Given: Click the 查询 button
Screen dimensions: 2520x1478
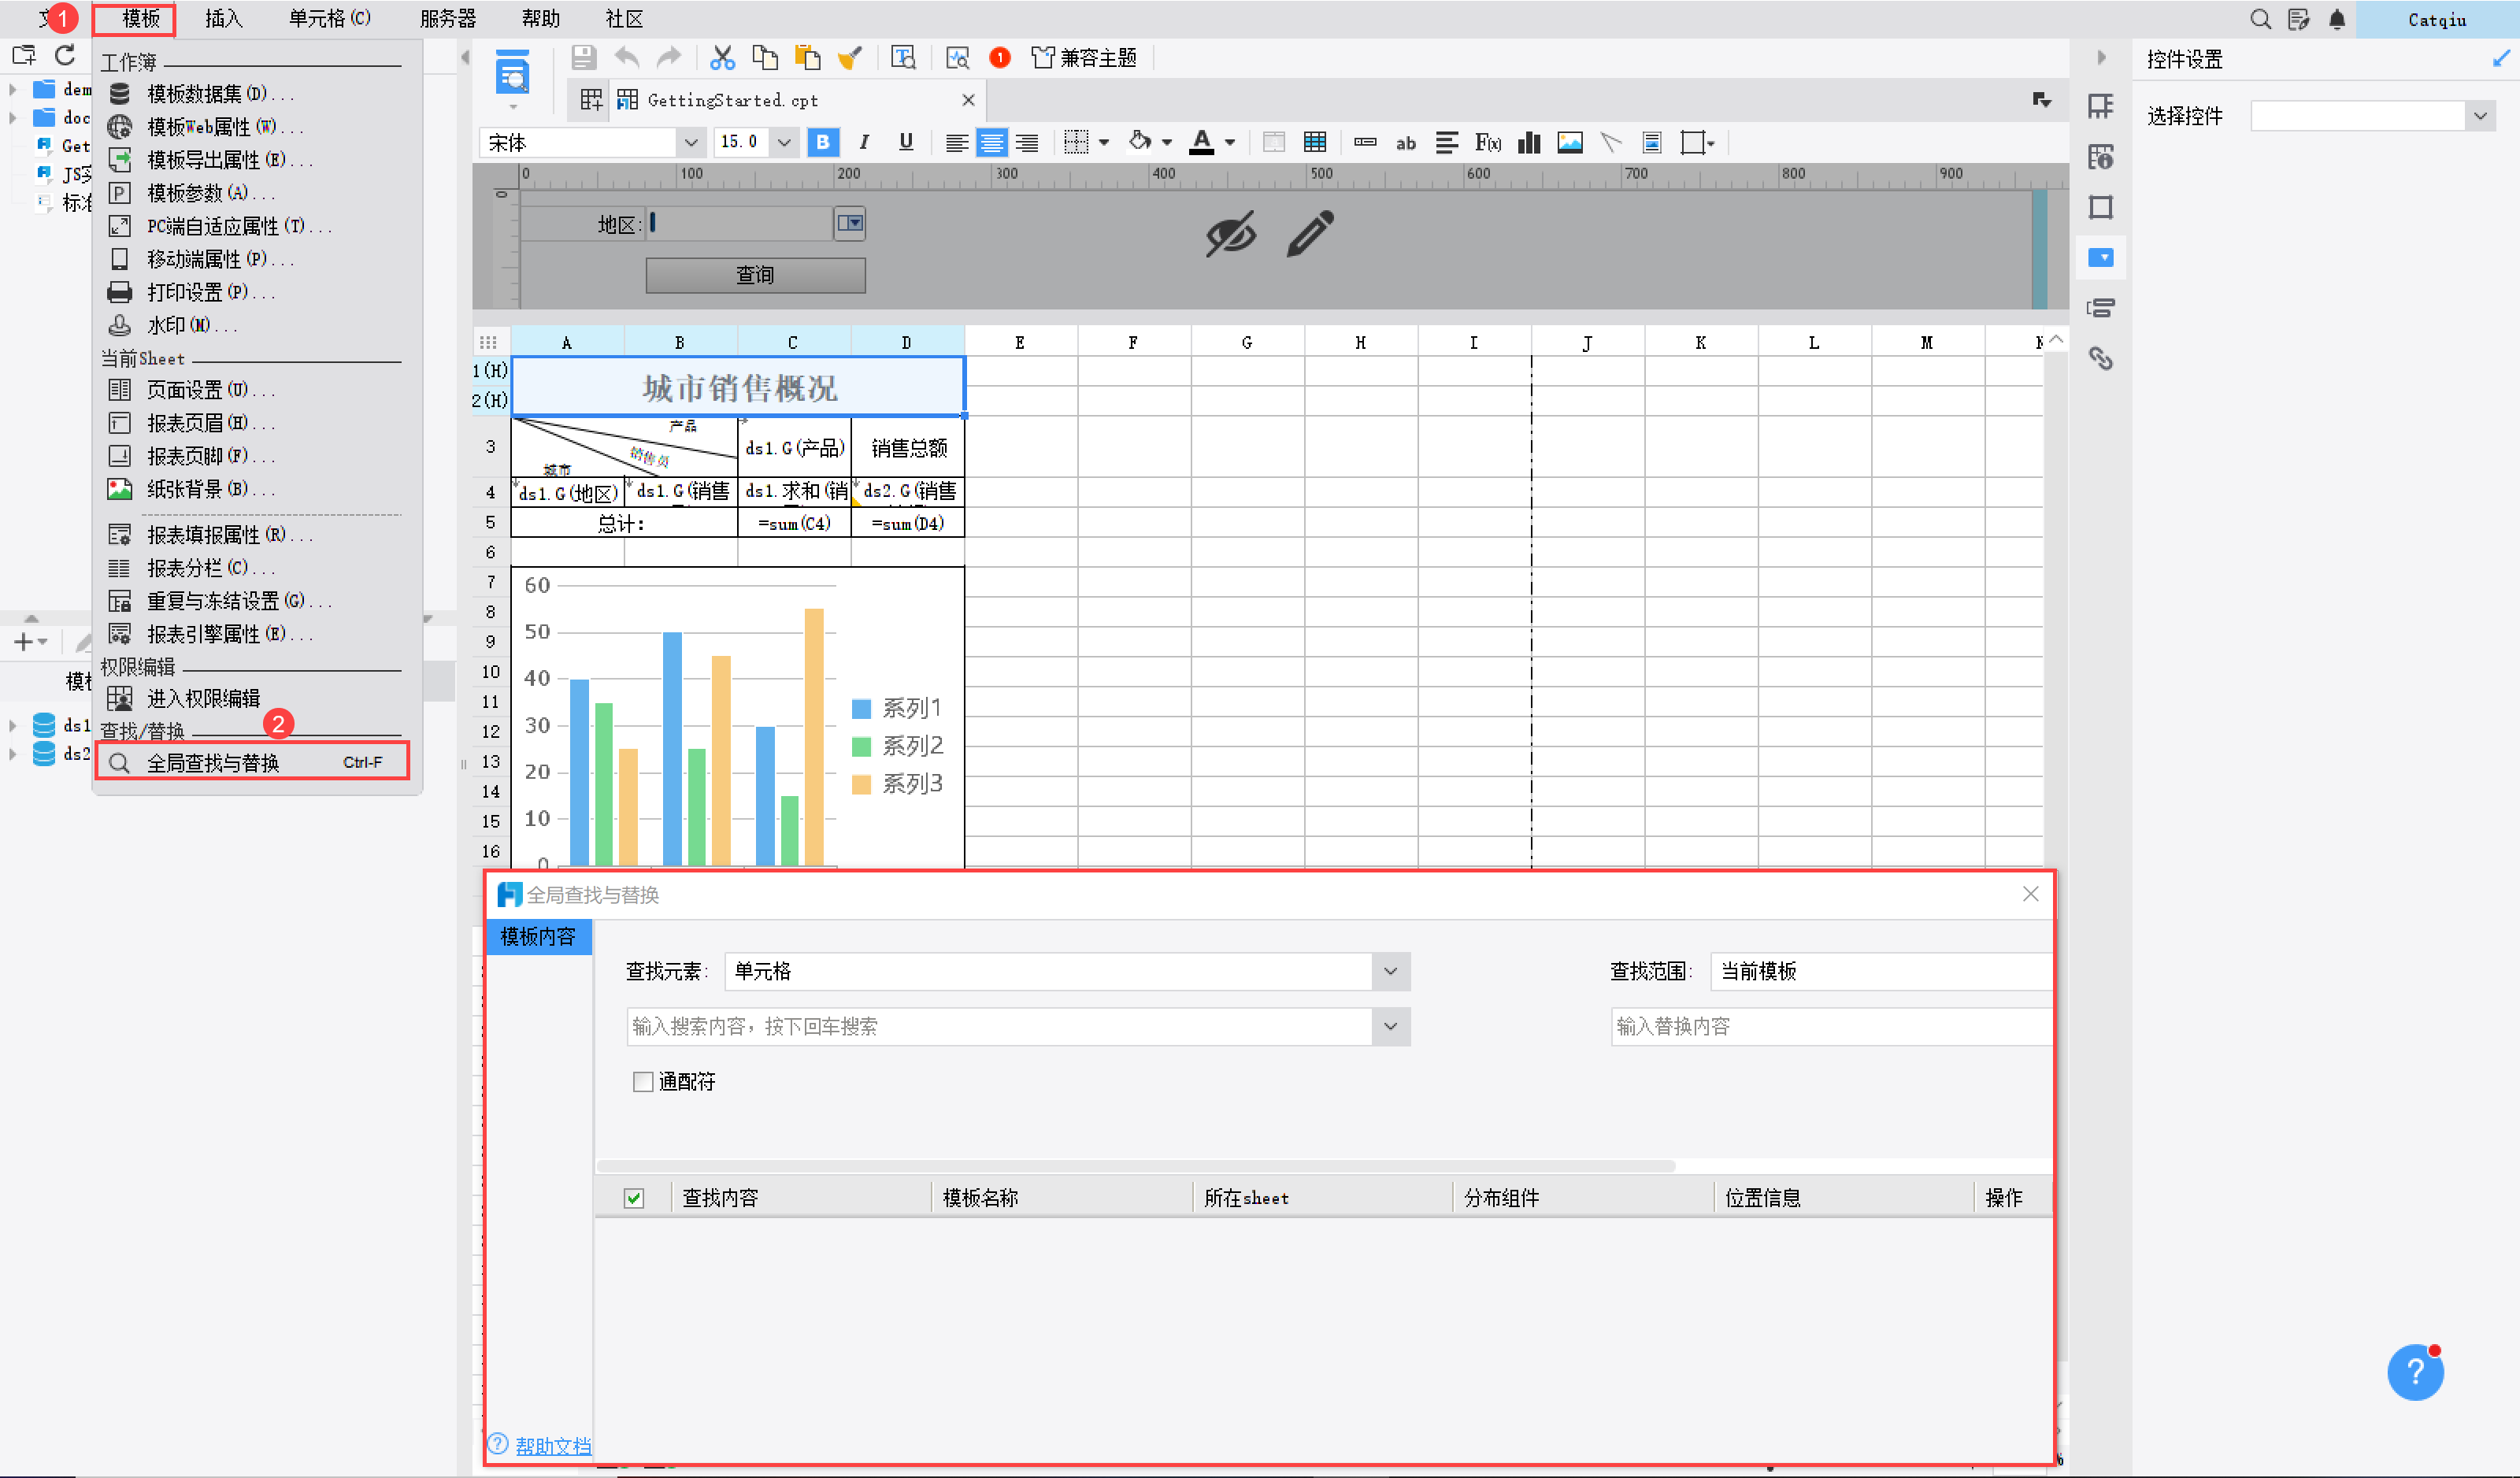Looking at the screenshot, I should 755,274.
